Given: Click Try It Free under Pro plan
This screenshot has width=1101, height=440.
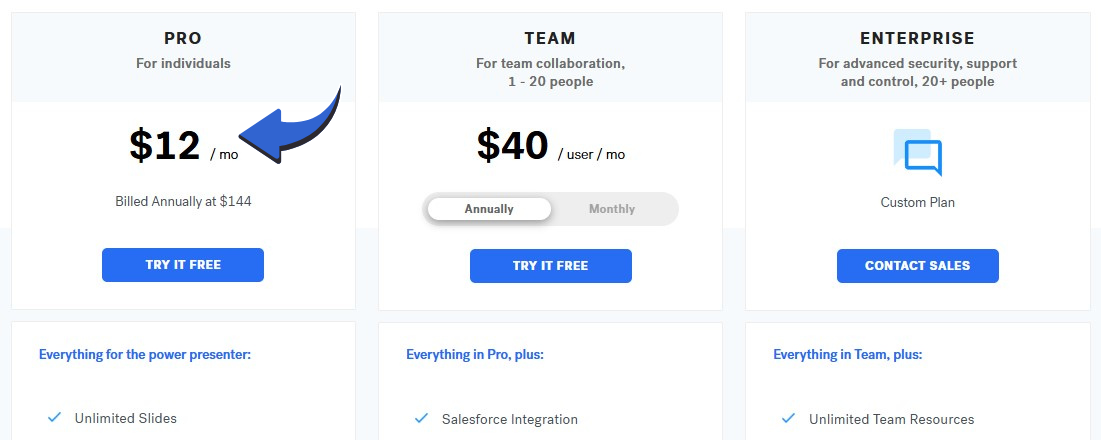Looking at the screenshot, I should point(183,265).
